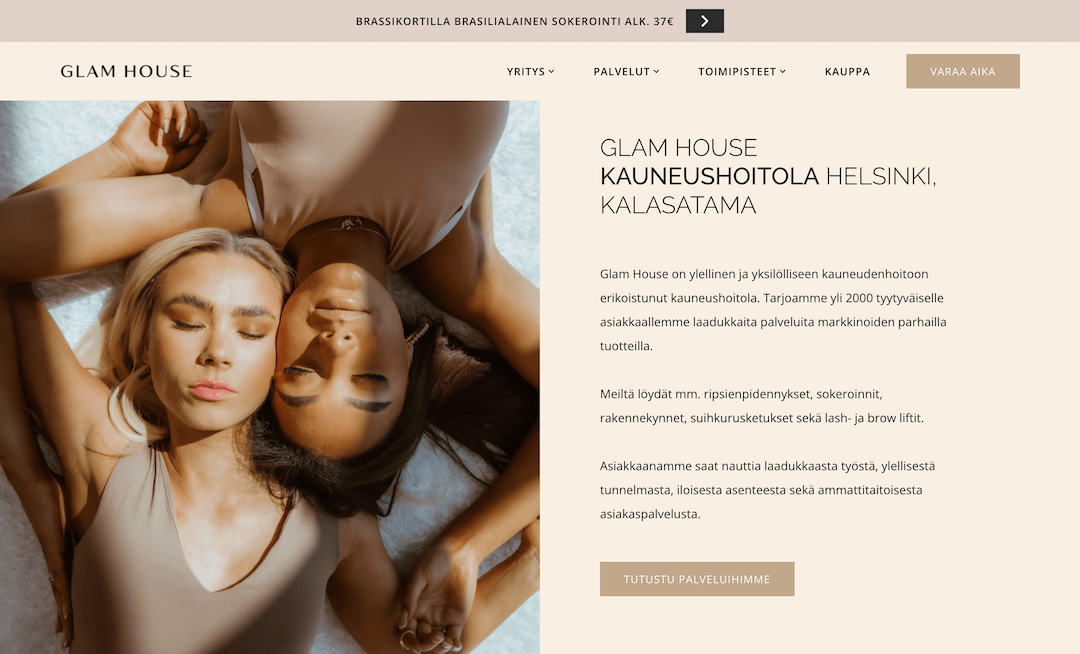Click the hero photo of two women
The height and width of the screenshot is (654, 1080).
270,377
